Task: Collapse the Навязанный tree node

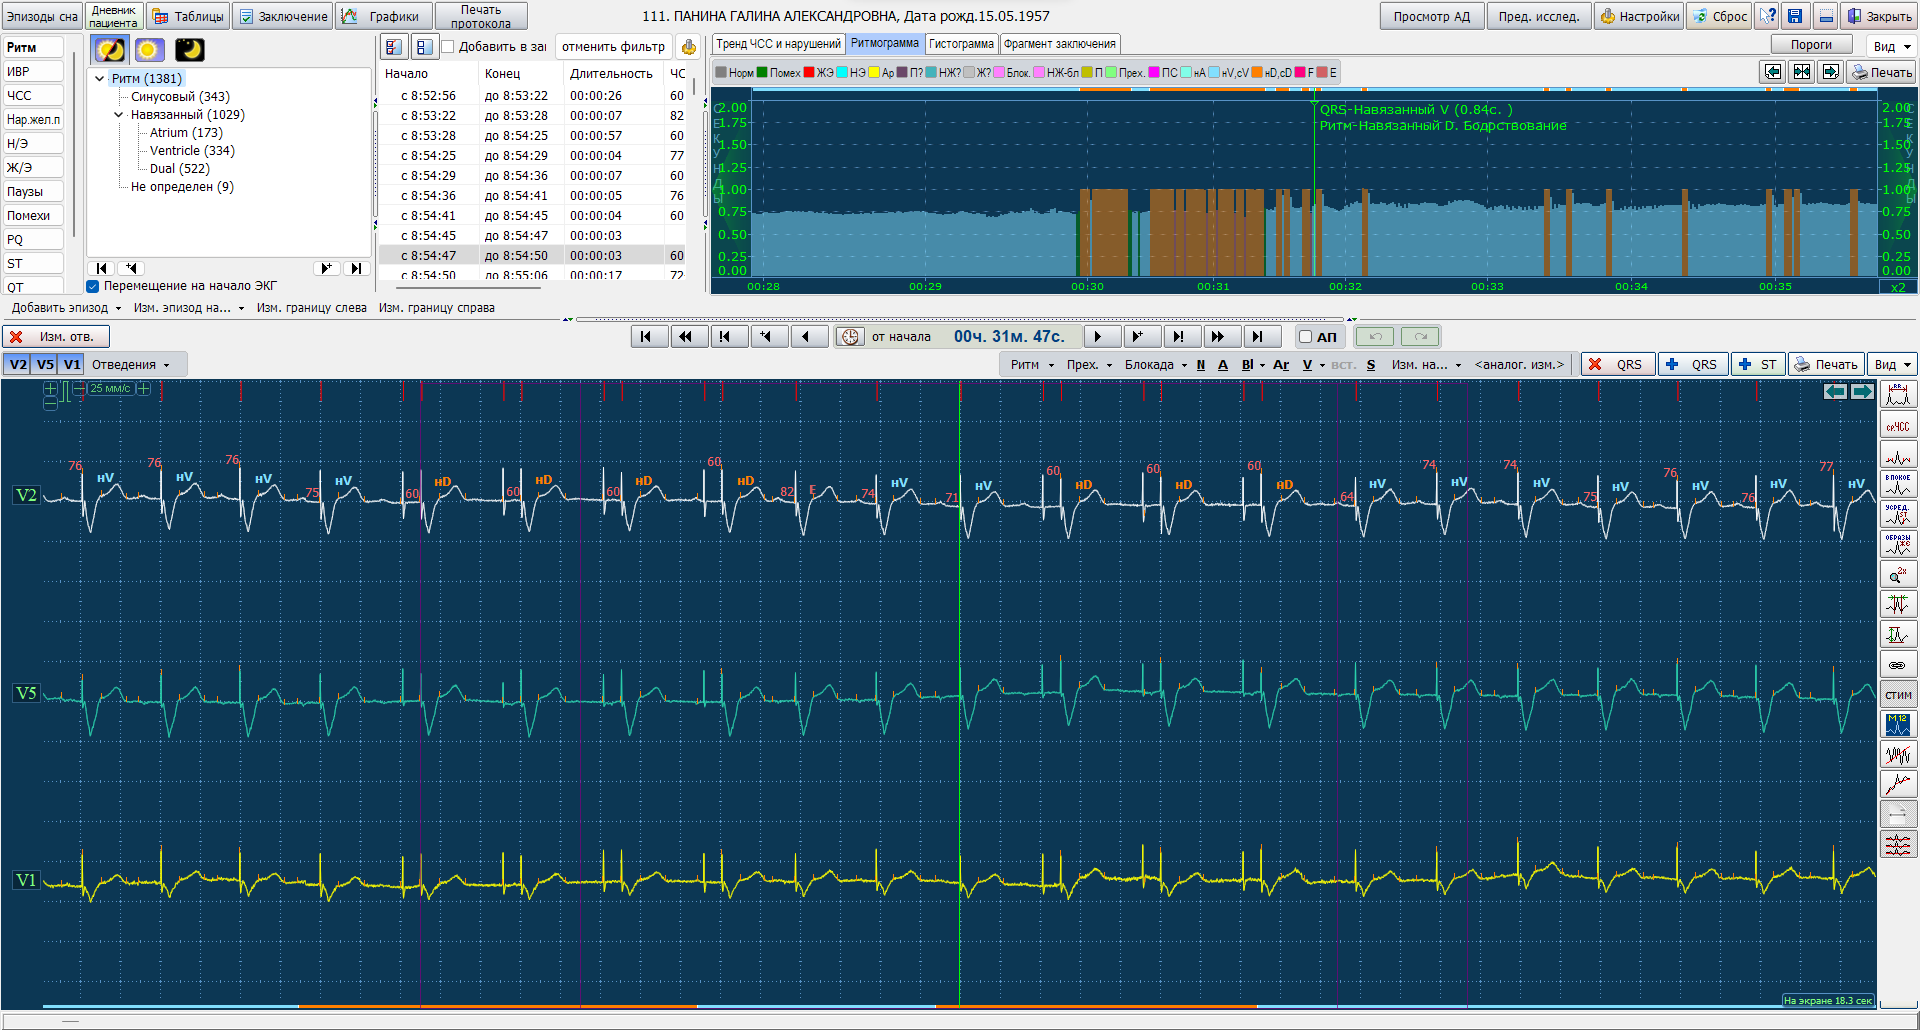Action: pyautogui.click(x=118, y=115)
